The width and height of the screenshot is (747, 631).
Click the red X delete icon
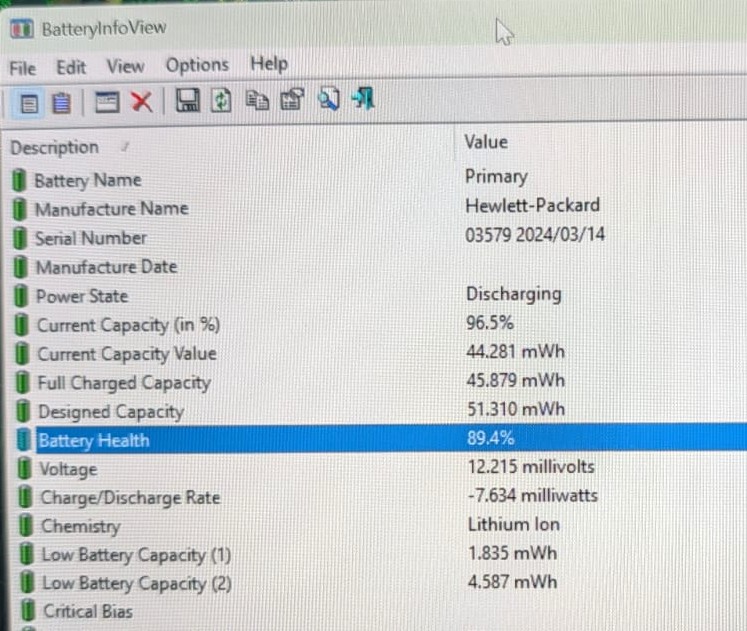[141, 101]
